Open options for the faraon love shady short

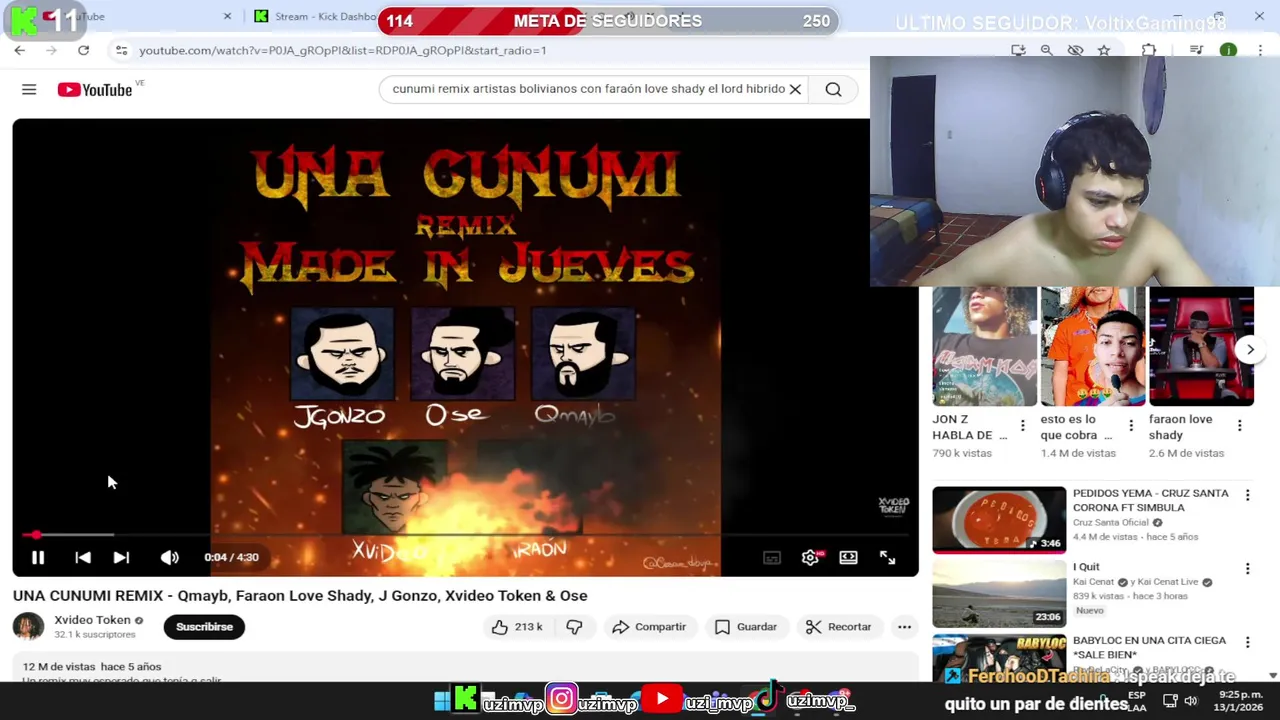(1239, 426)
